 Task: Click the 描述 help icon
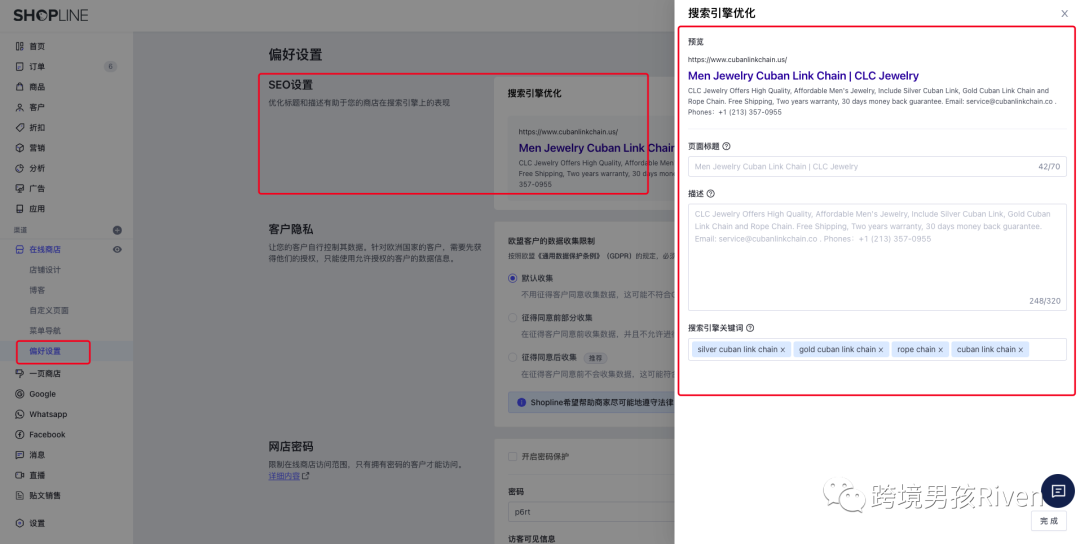[x=711, y=194]
